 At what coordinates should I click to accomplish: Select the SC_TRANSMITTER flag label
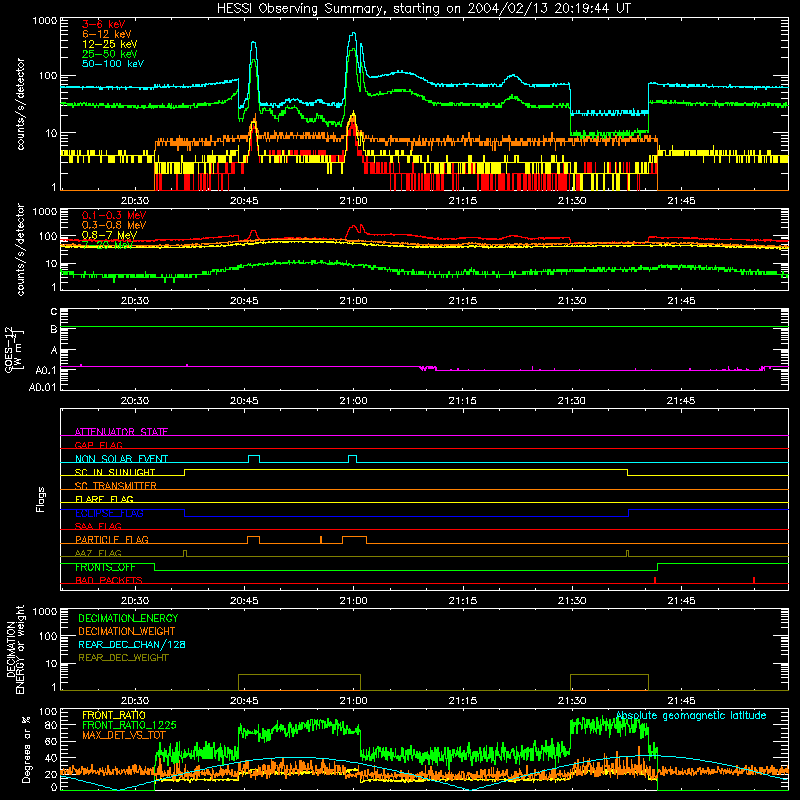[116, 485]
